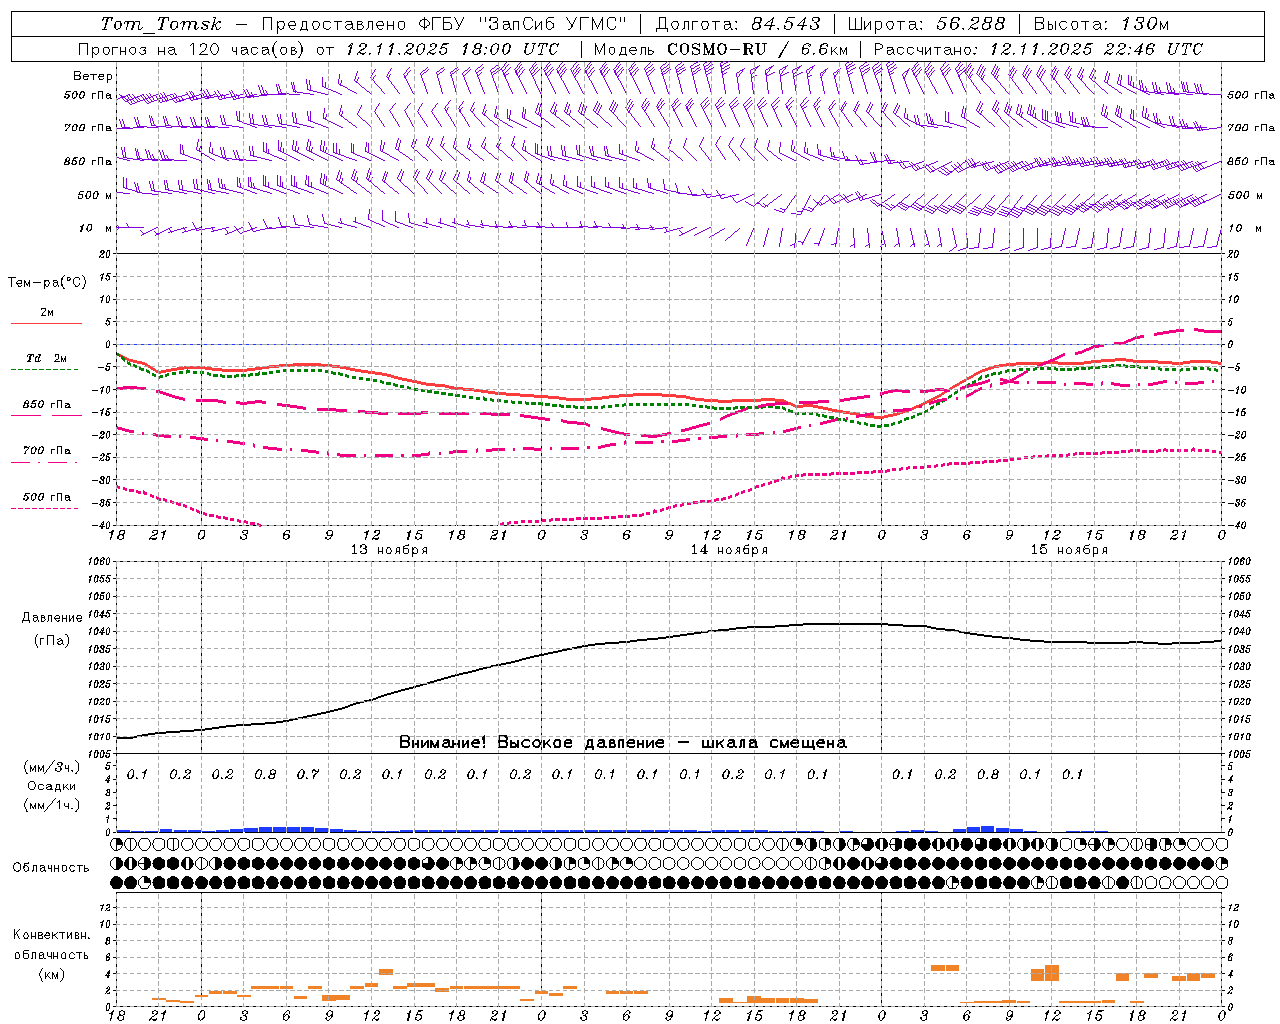Click the Давление pressure panel label
The height and width of the screenshot is (1024, 1280).
(x=52, y=618)
